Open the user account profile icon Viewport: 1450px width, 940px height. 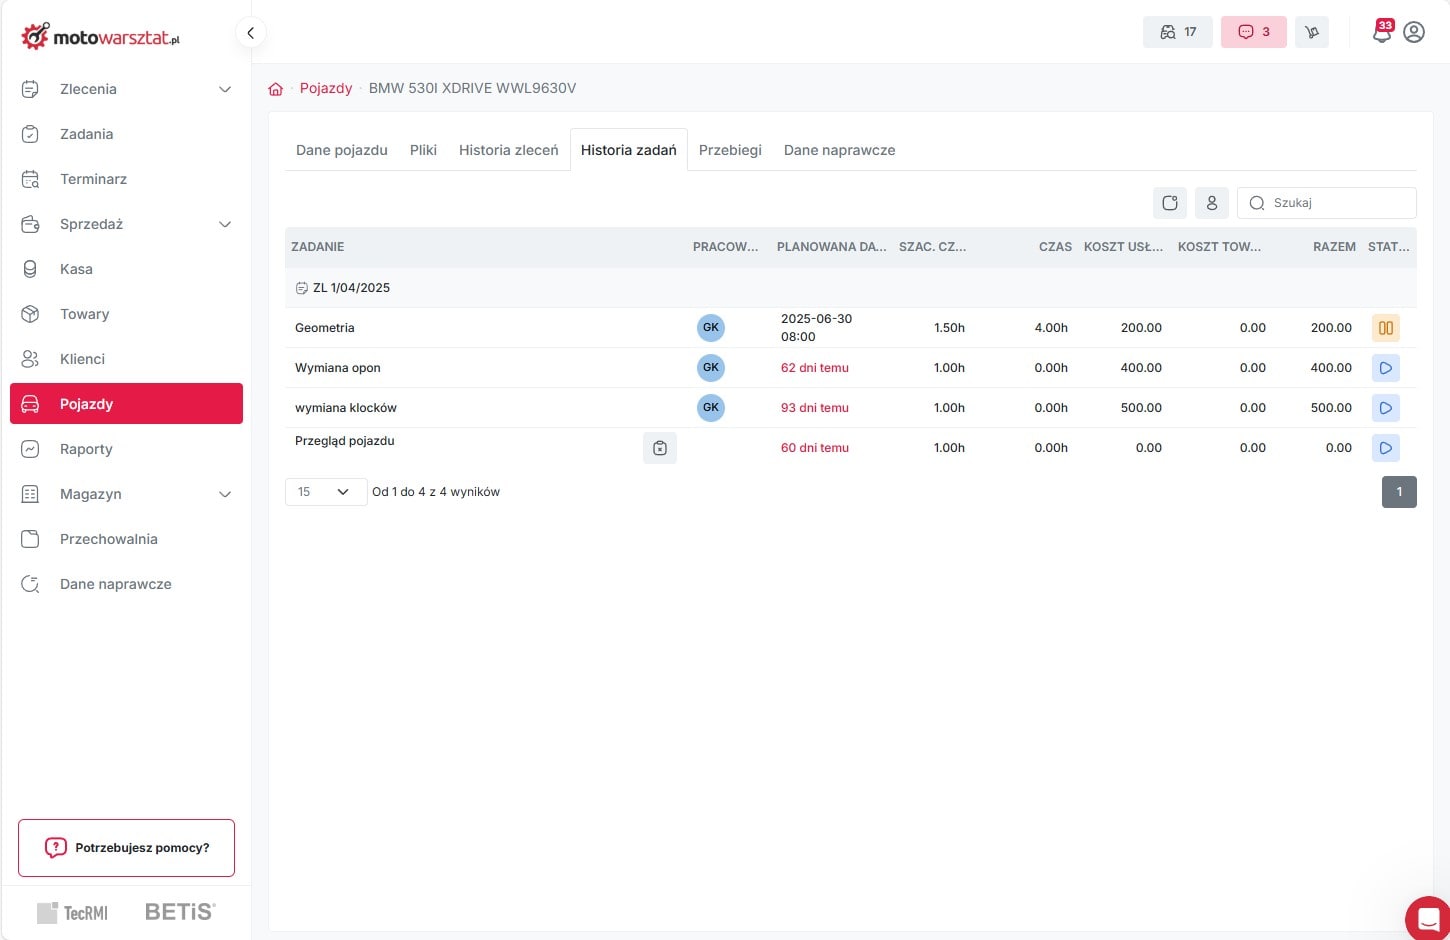coord(1414,32)
